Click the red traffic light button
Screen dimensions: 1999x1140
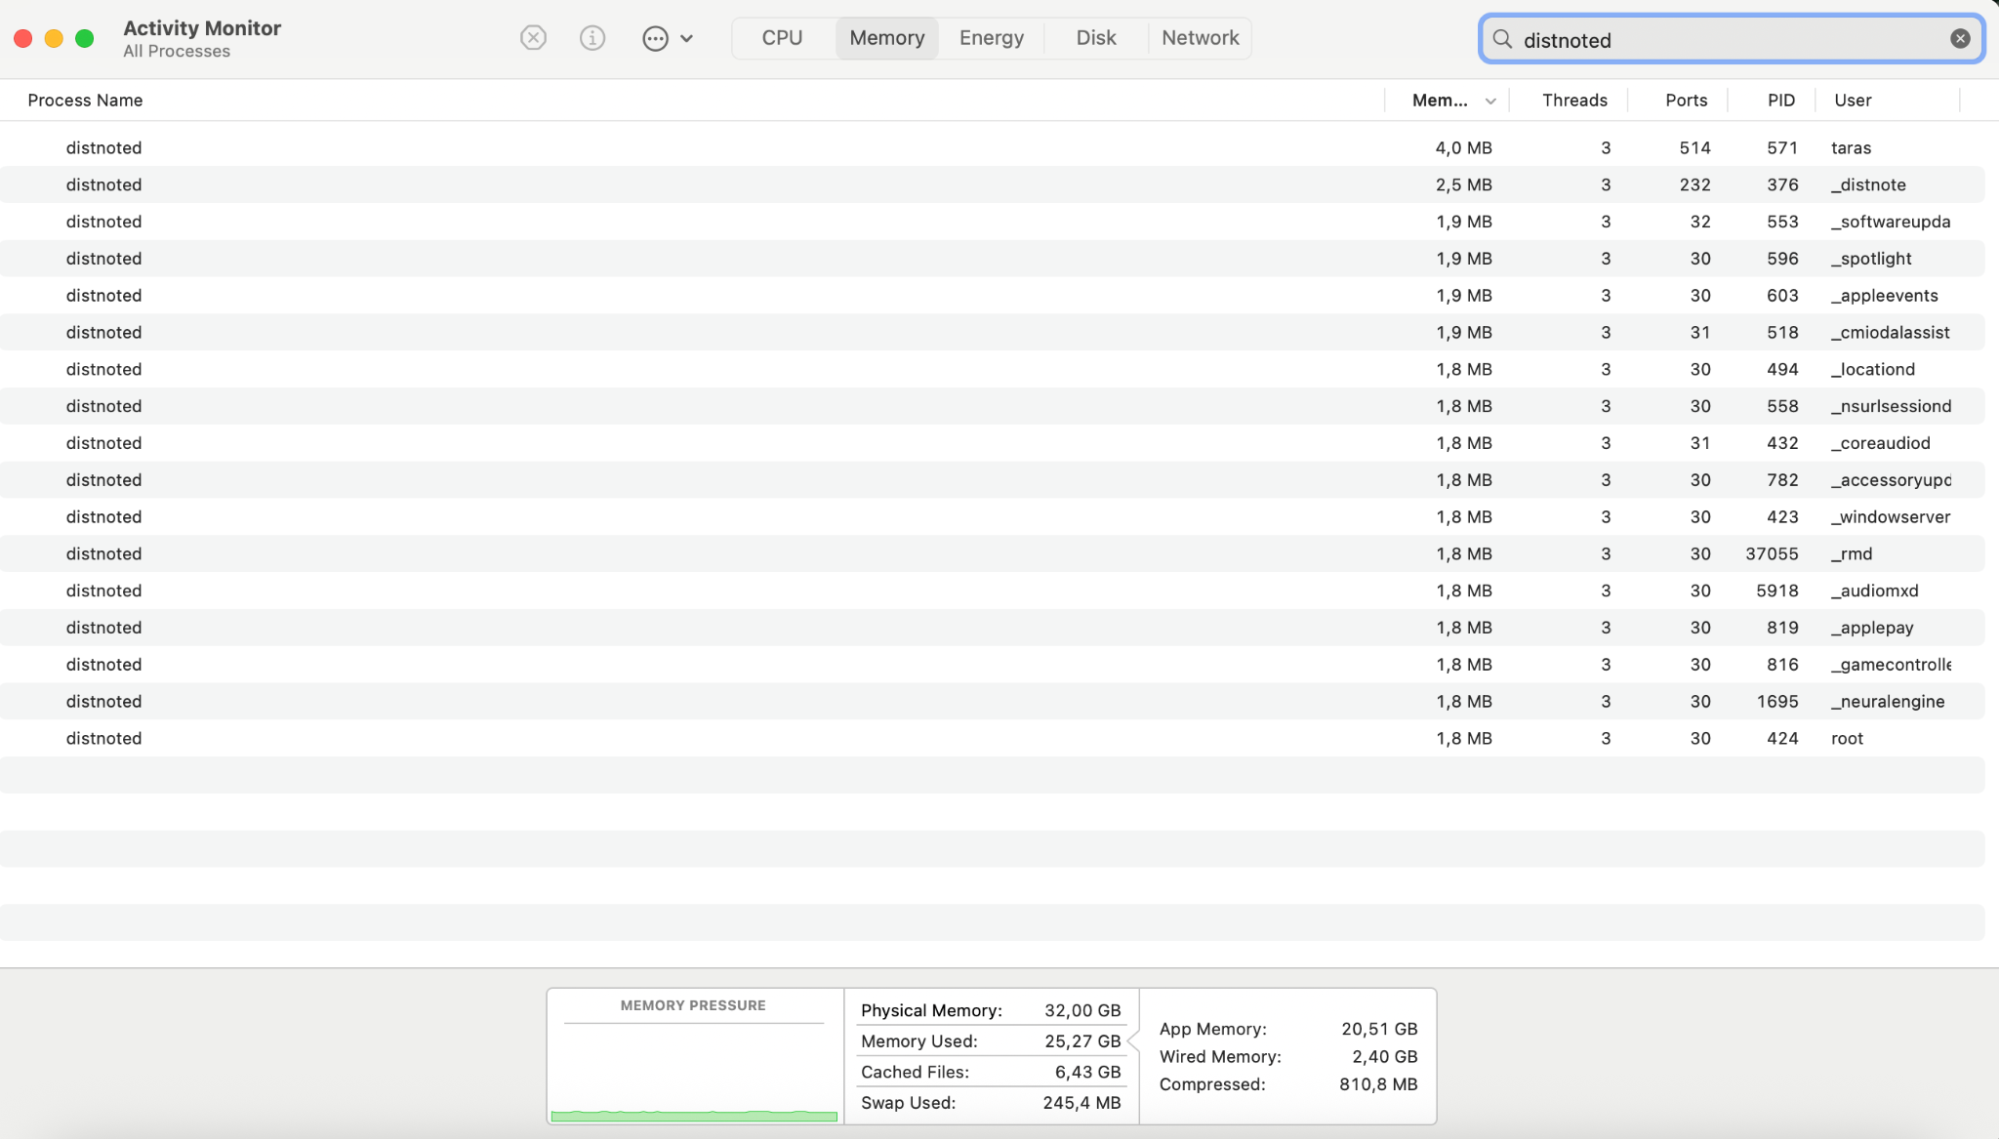coord(21,37)
